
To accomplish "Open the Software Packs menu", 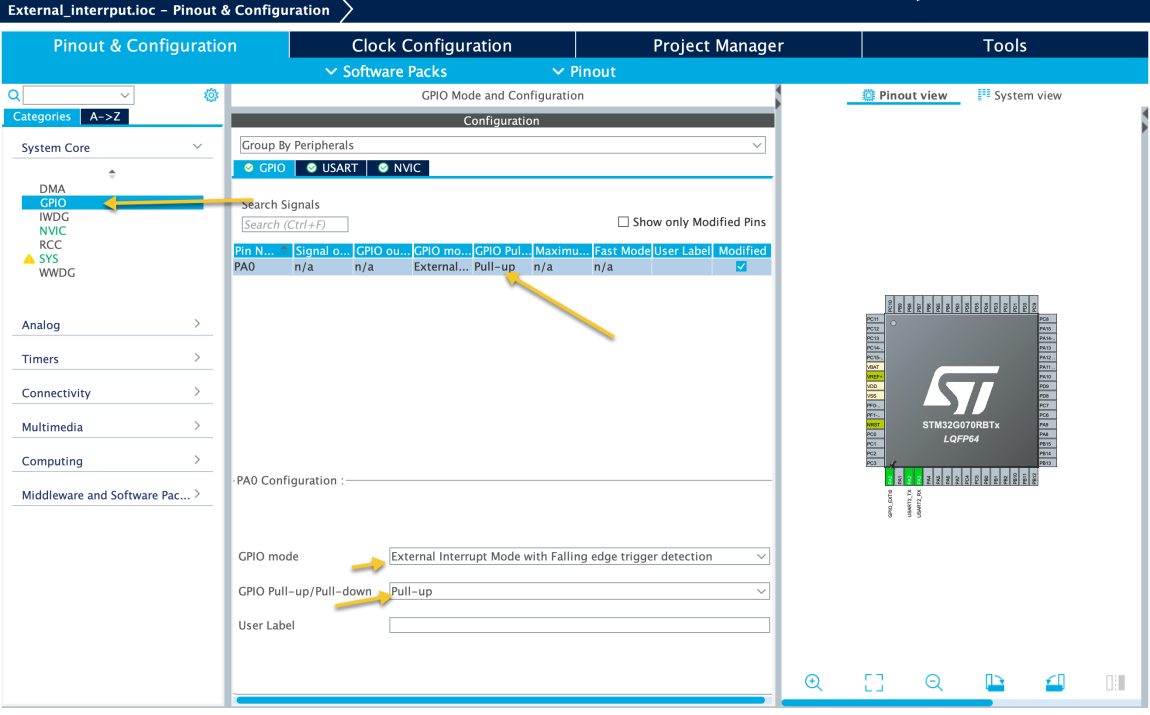I will tap(386, 72).
